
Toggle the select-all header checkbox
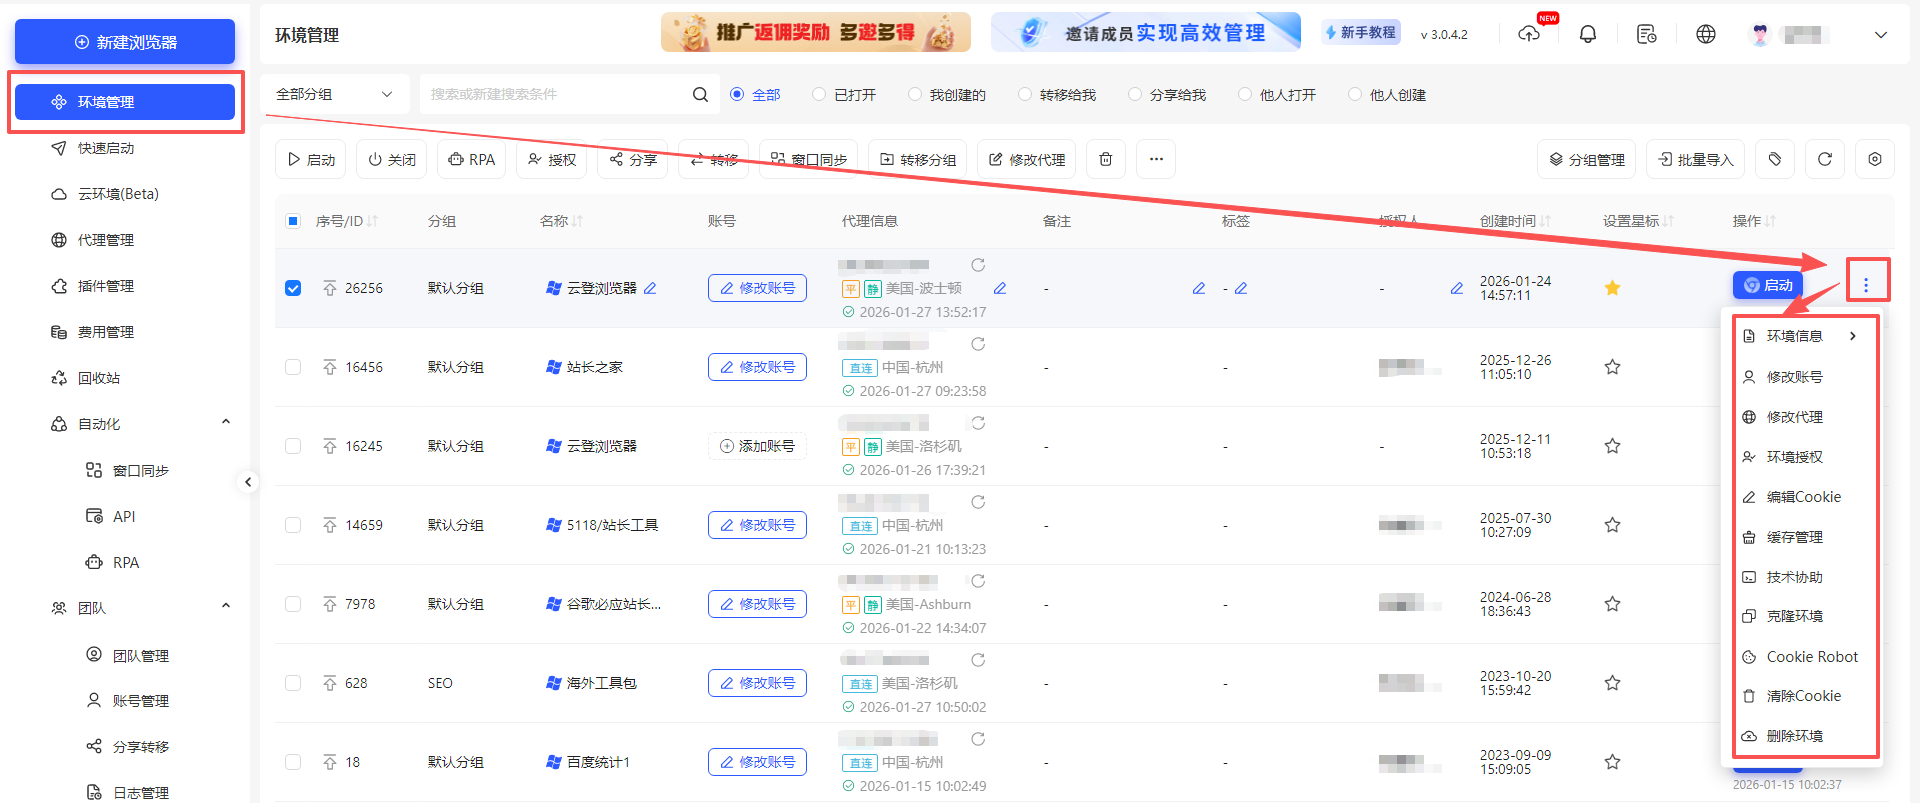(293, 221)
